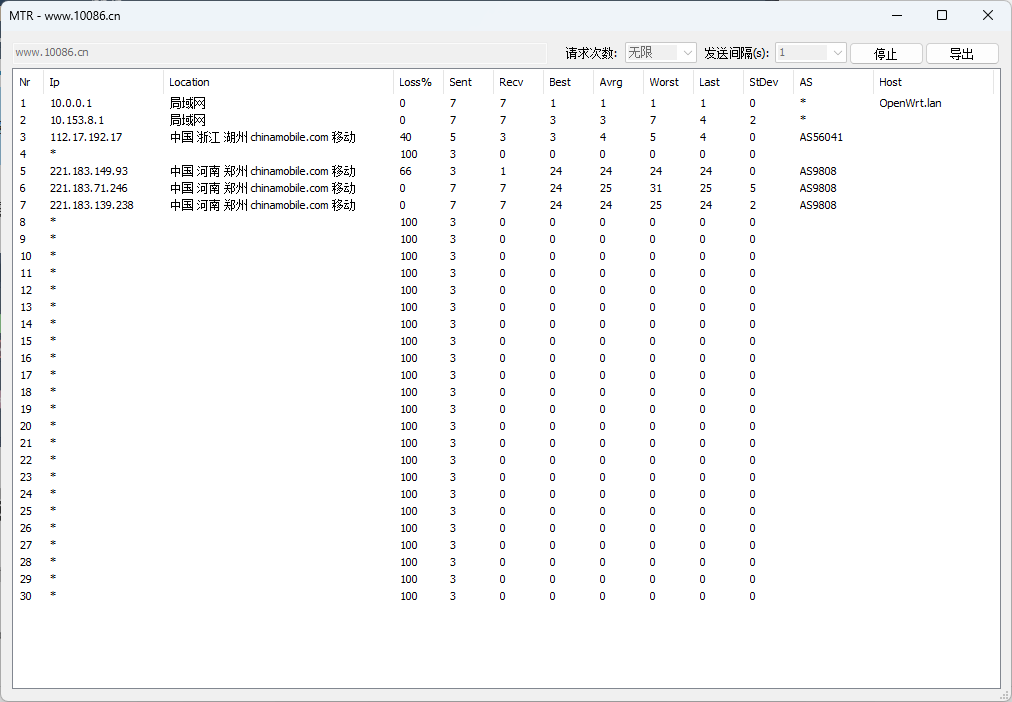Click the AS column header

coord(806,82)
